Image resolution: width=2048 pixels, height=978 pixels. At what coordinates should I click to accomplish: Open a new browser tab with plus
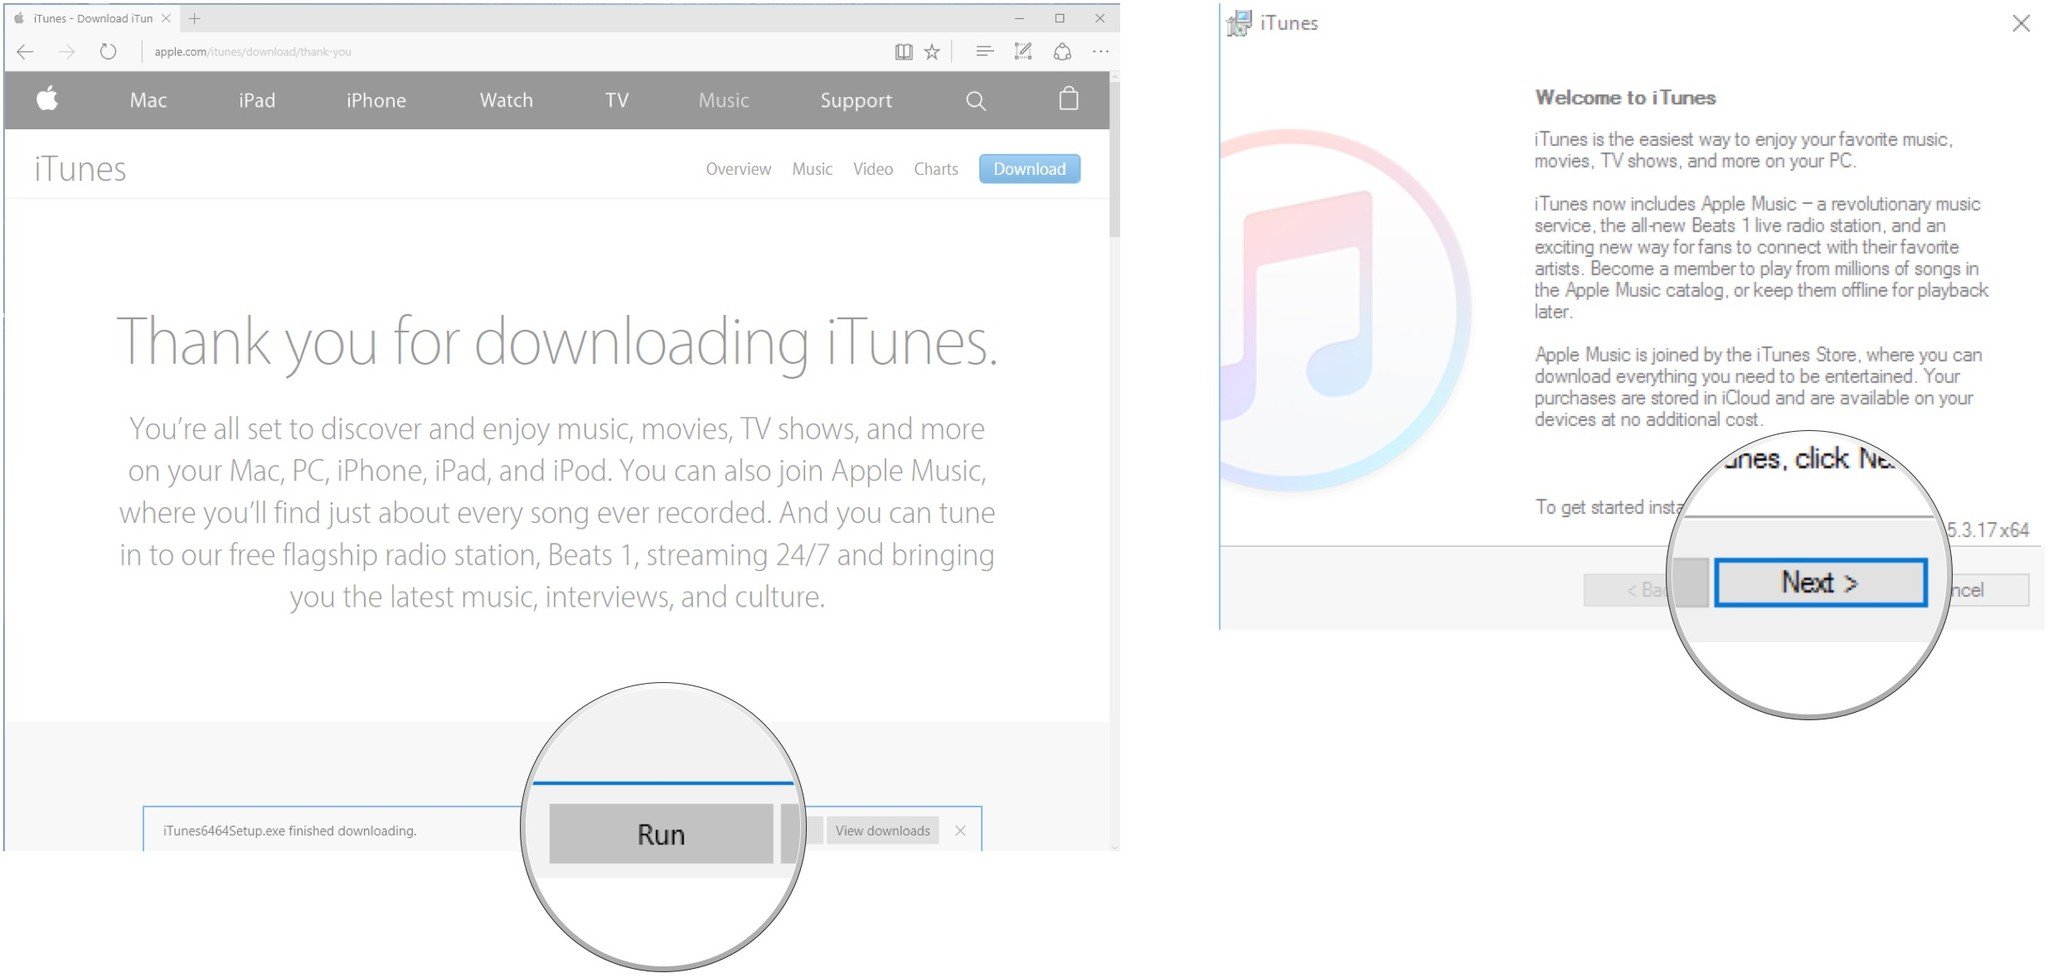point(195,18)
